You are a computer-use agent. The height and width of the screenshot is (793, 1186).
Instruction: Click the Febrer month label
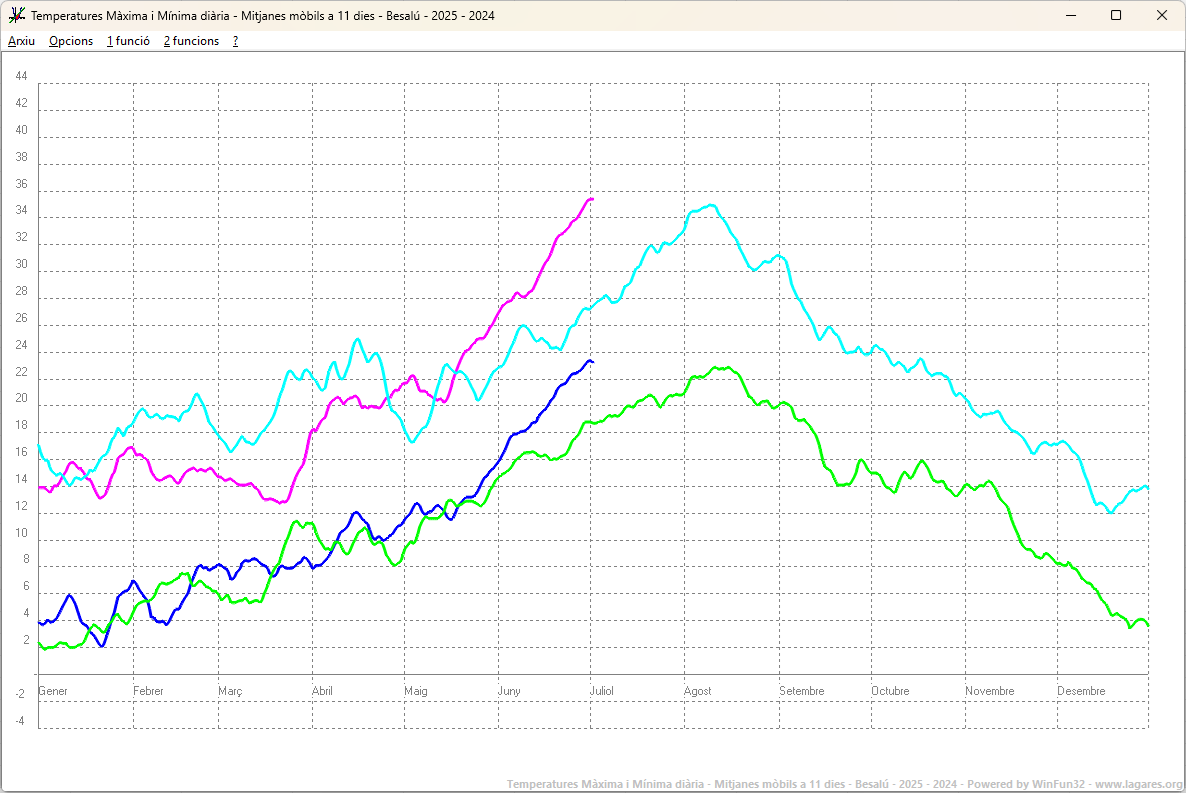tap(148, 691)
